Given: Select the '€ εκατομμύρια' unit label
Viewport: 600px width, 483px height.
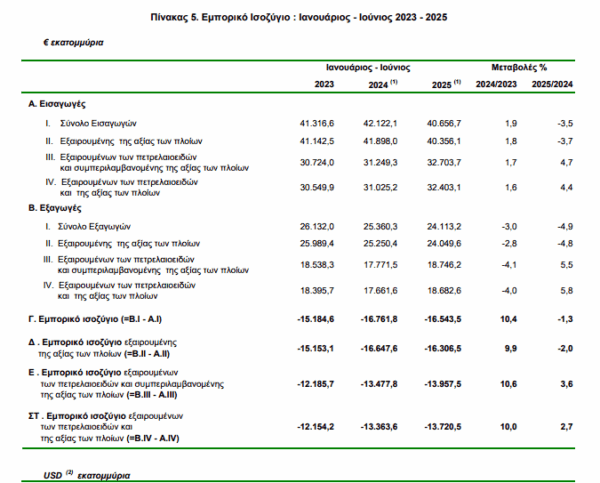Looking at the screenshot, I should [71, 44].
